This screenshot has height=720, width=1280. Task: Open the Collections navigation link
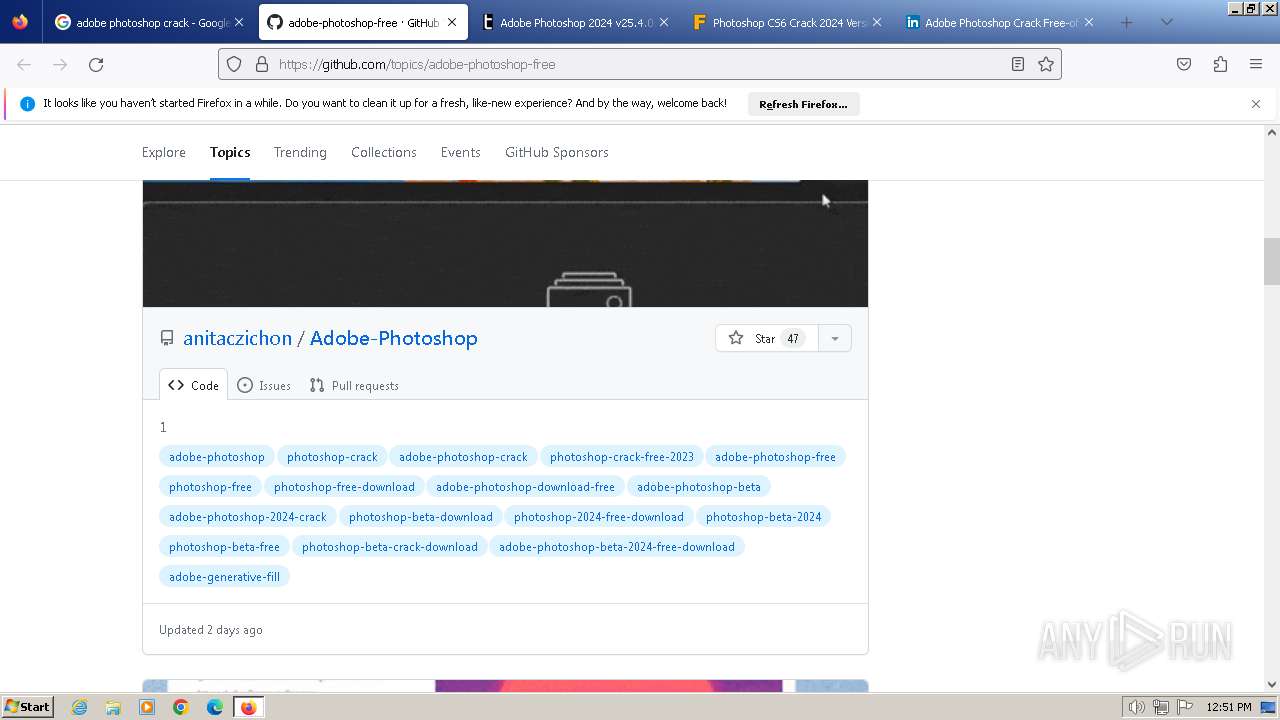pyautogui.click(x=384, y=152)
